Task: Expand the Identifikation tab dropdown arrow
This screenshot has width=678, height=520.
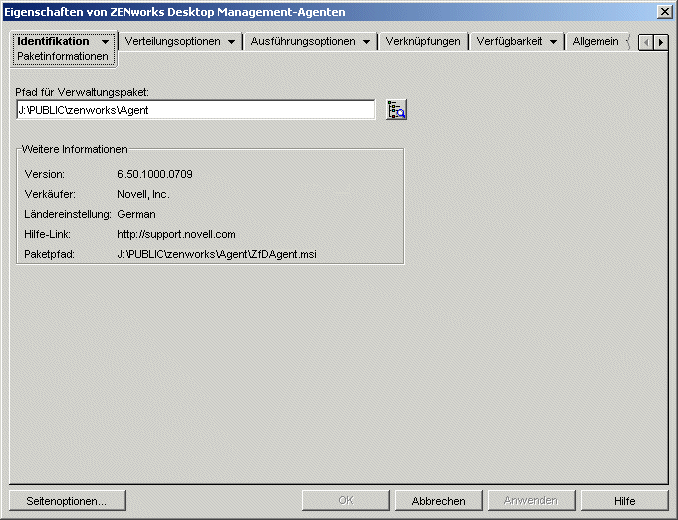Action: coord(105,42)
